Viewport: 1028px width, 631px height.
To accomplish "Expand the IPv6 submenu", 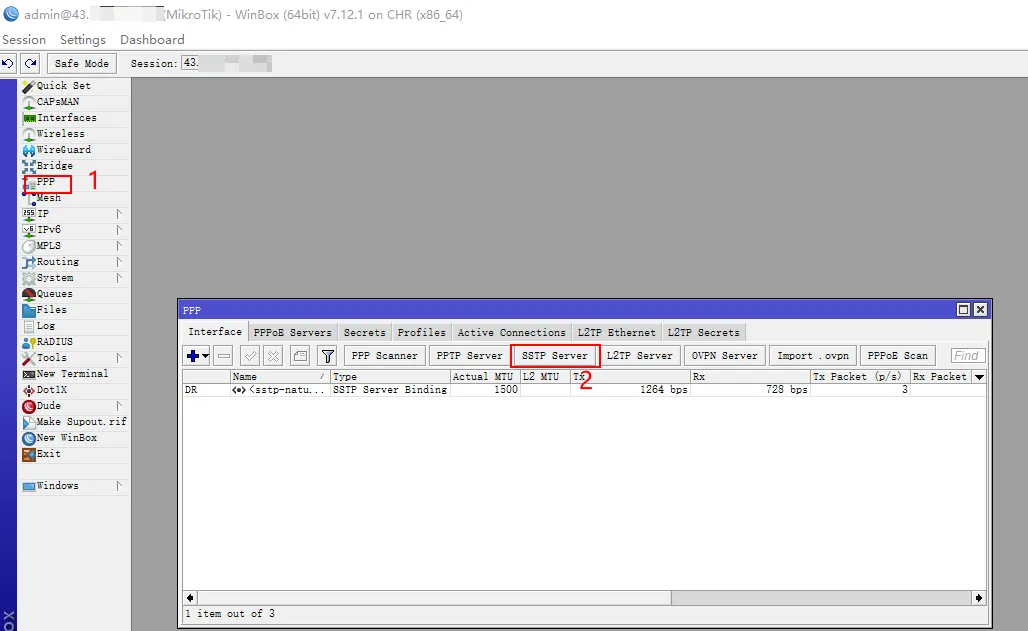I will click(119, 230).
